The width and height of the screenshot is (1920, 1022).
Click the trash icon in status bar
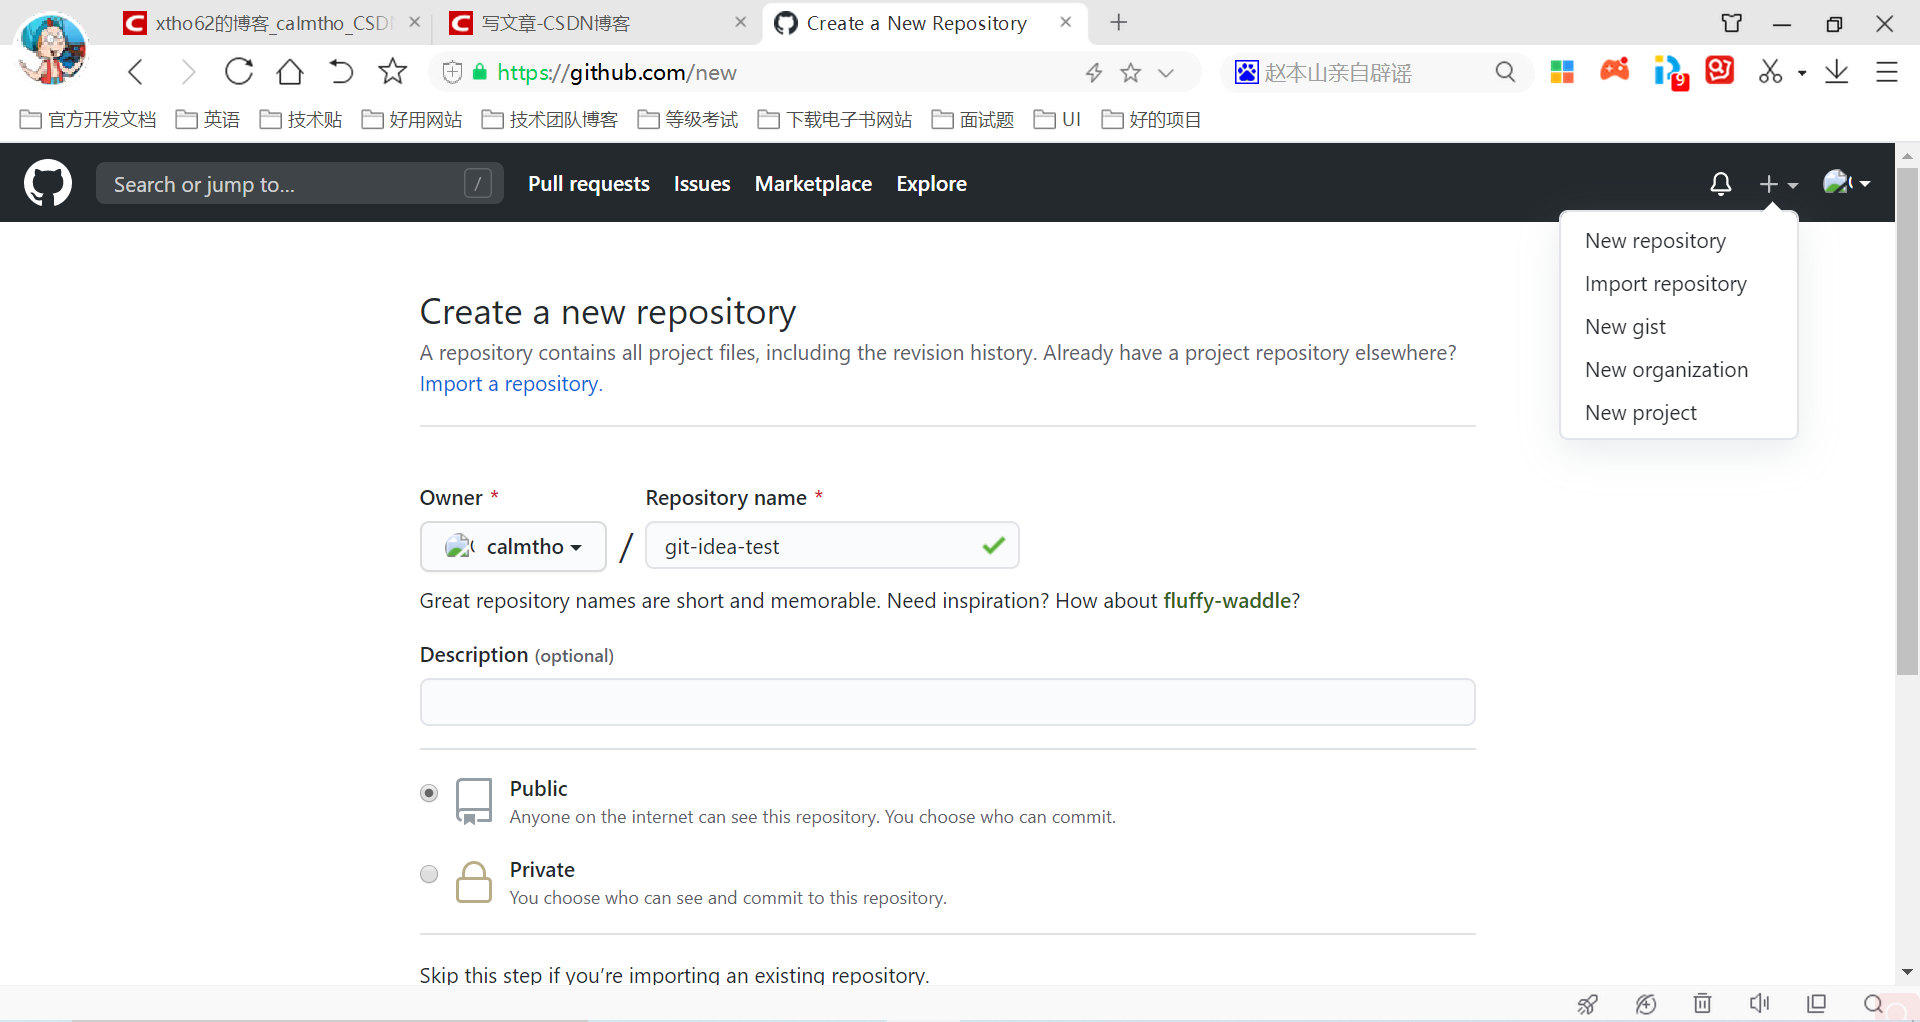point(1702,1003)
